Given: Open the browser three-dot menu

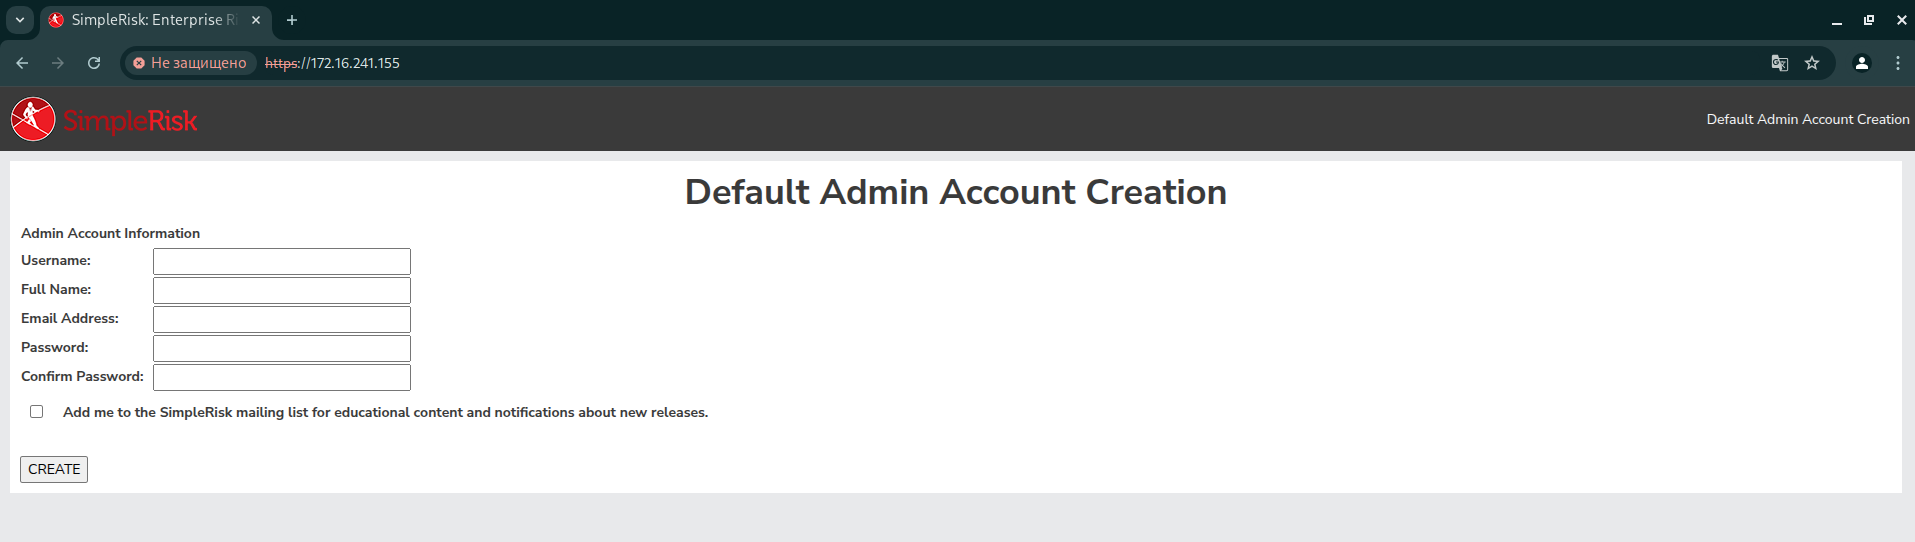Looking at the screenshot, I should (1898, 63).
